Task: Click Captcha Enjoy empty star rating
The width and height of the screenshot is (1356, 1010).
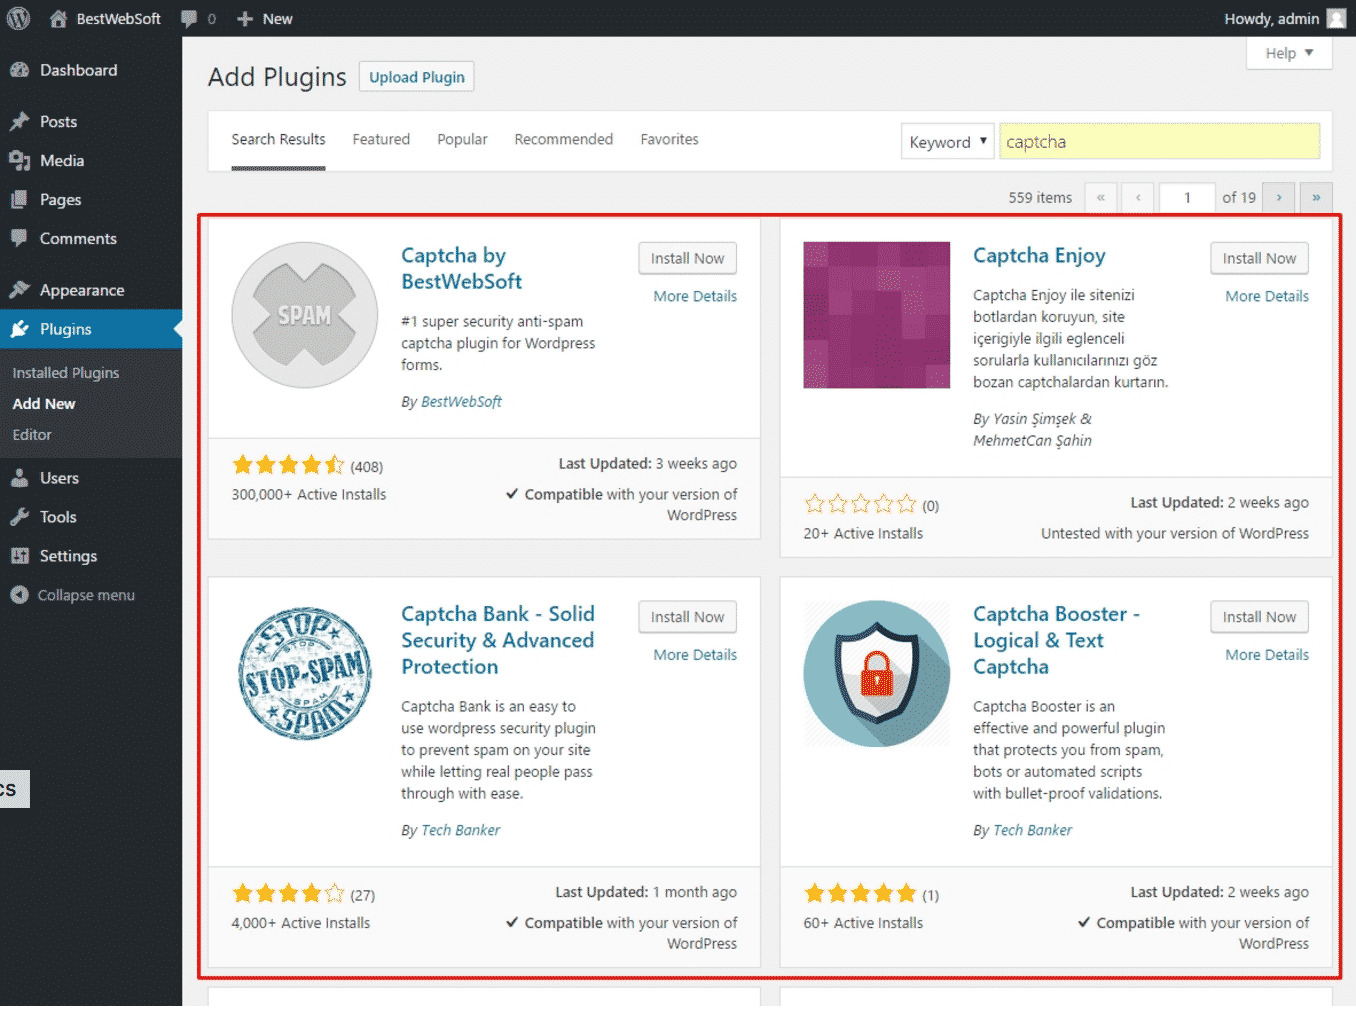Action: coord(860,504)
